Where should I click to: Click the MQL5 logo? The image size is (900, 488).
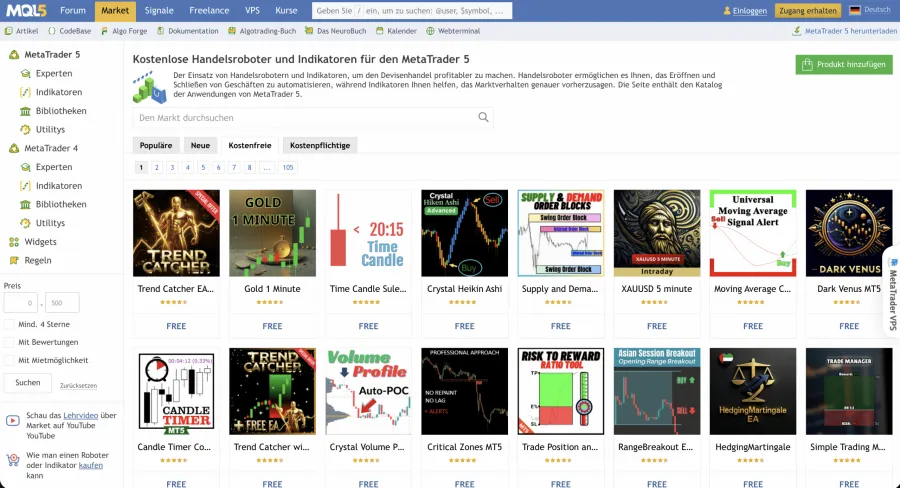click(26, 10)
